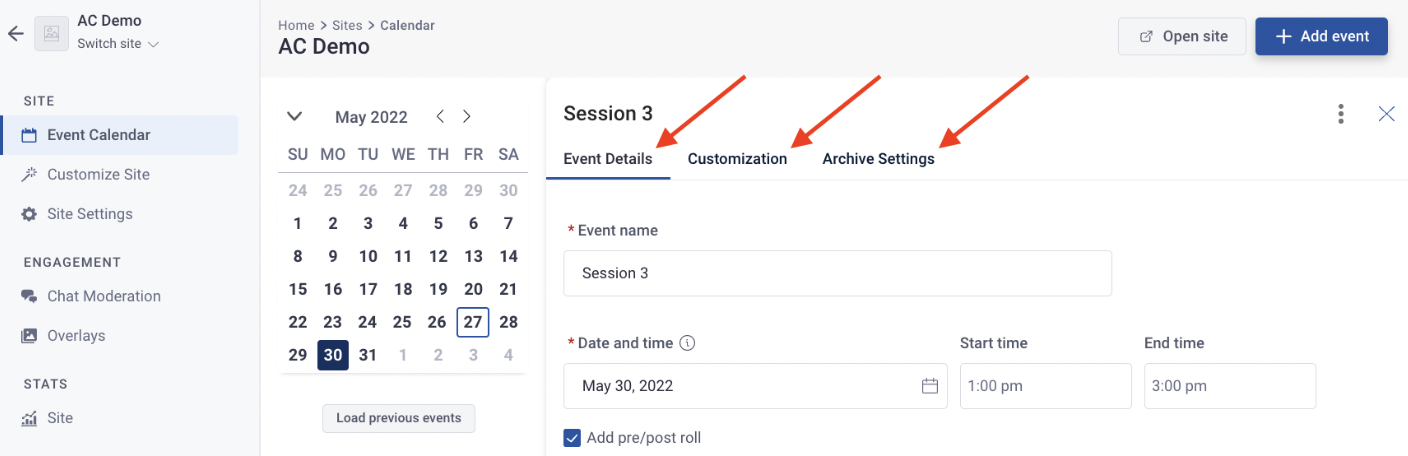Viewport: 1408px width, 456px height.
Task: Open the three-dot Session 3 menu
Action: click(1341, 114)
